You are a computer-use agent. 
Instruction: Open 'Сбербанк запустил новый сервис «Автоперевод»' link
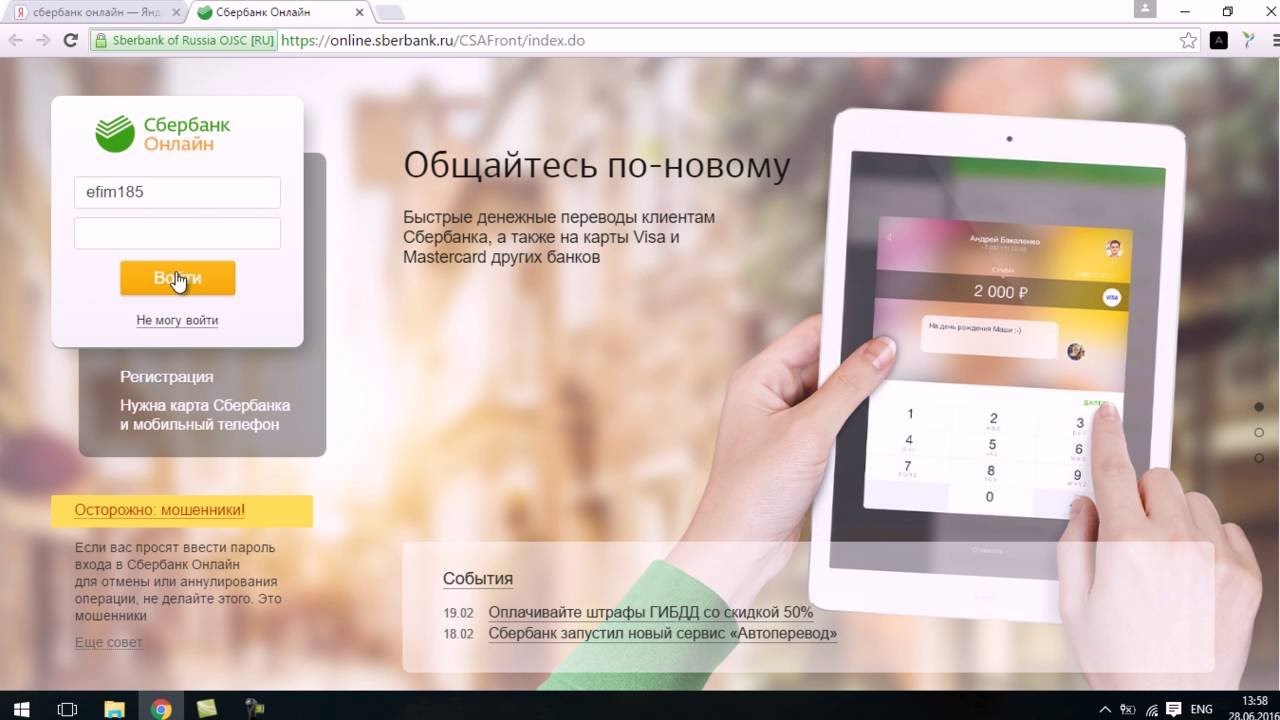point(663,633)
